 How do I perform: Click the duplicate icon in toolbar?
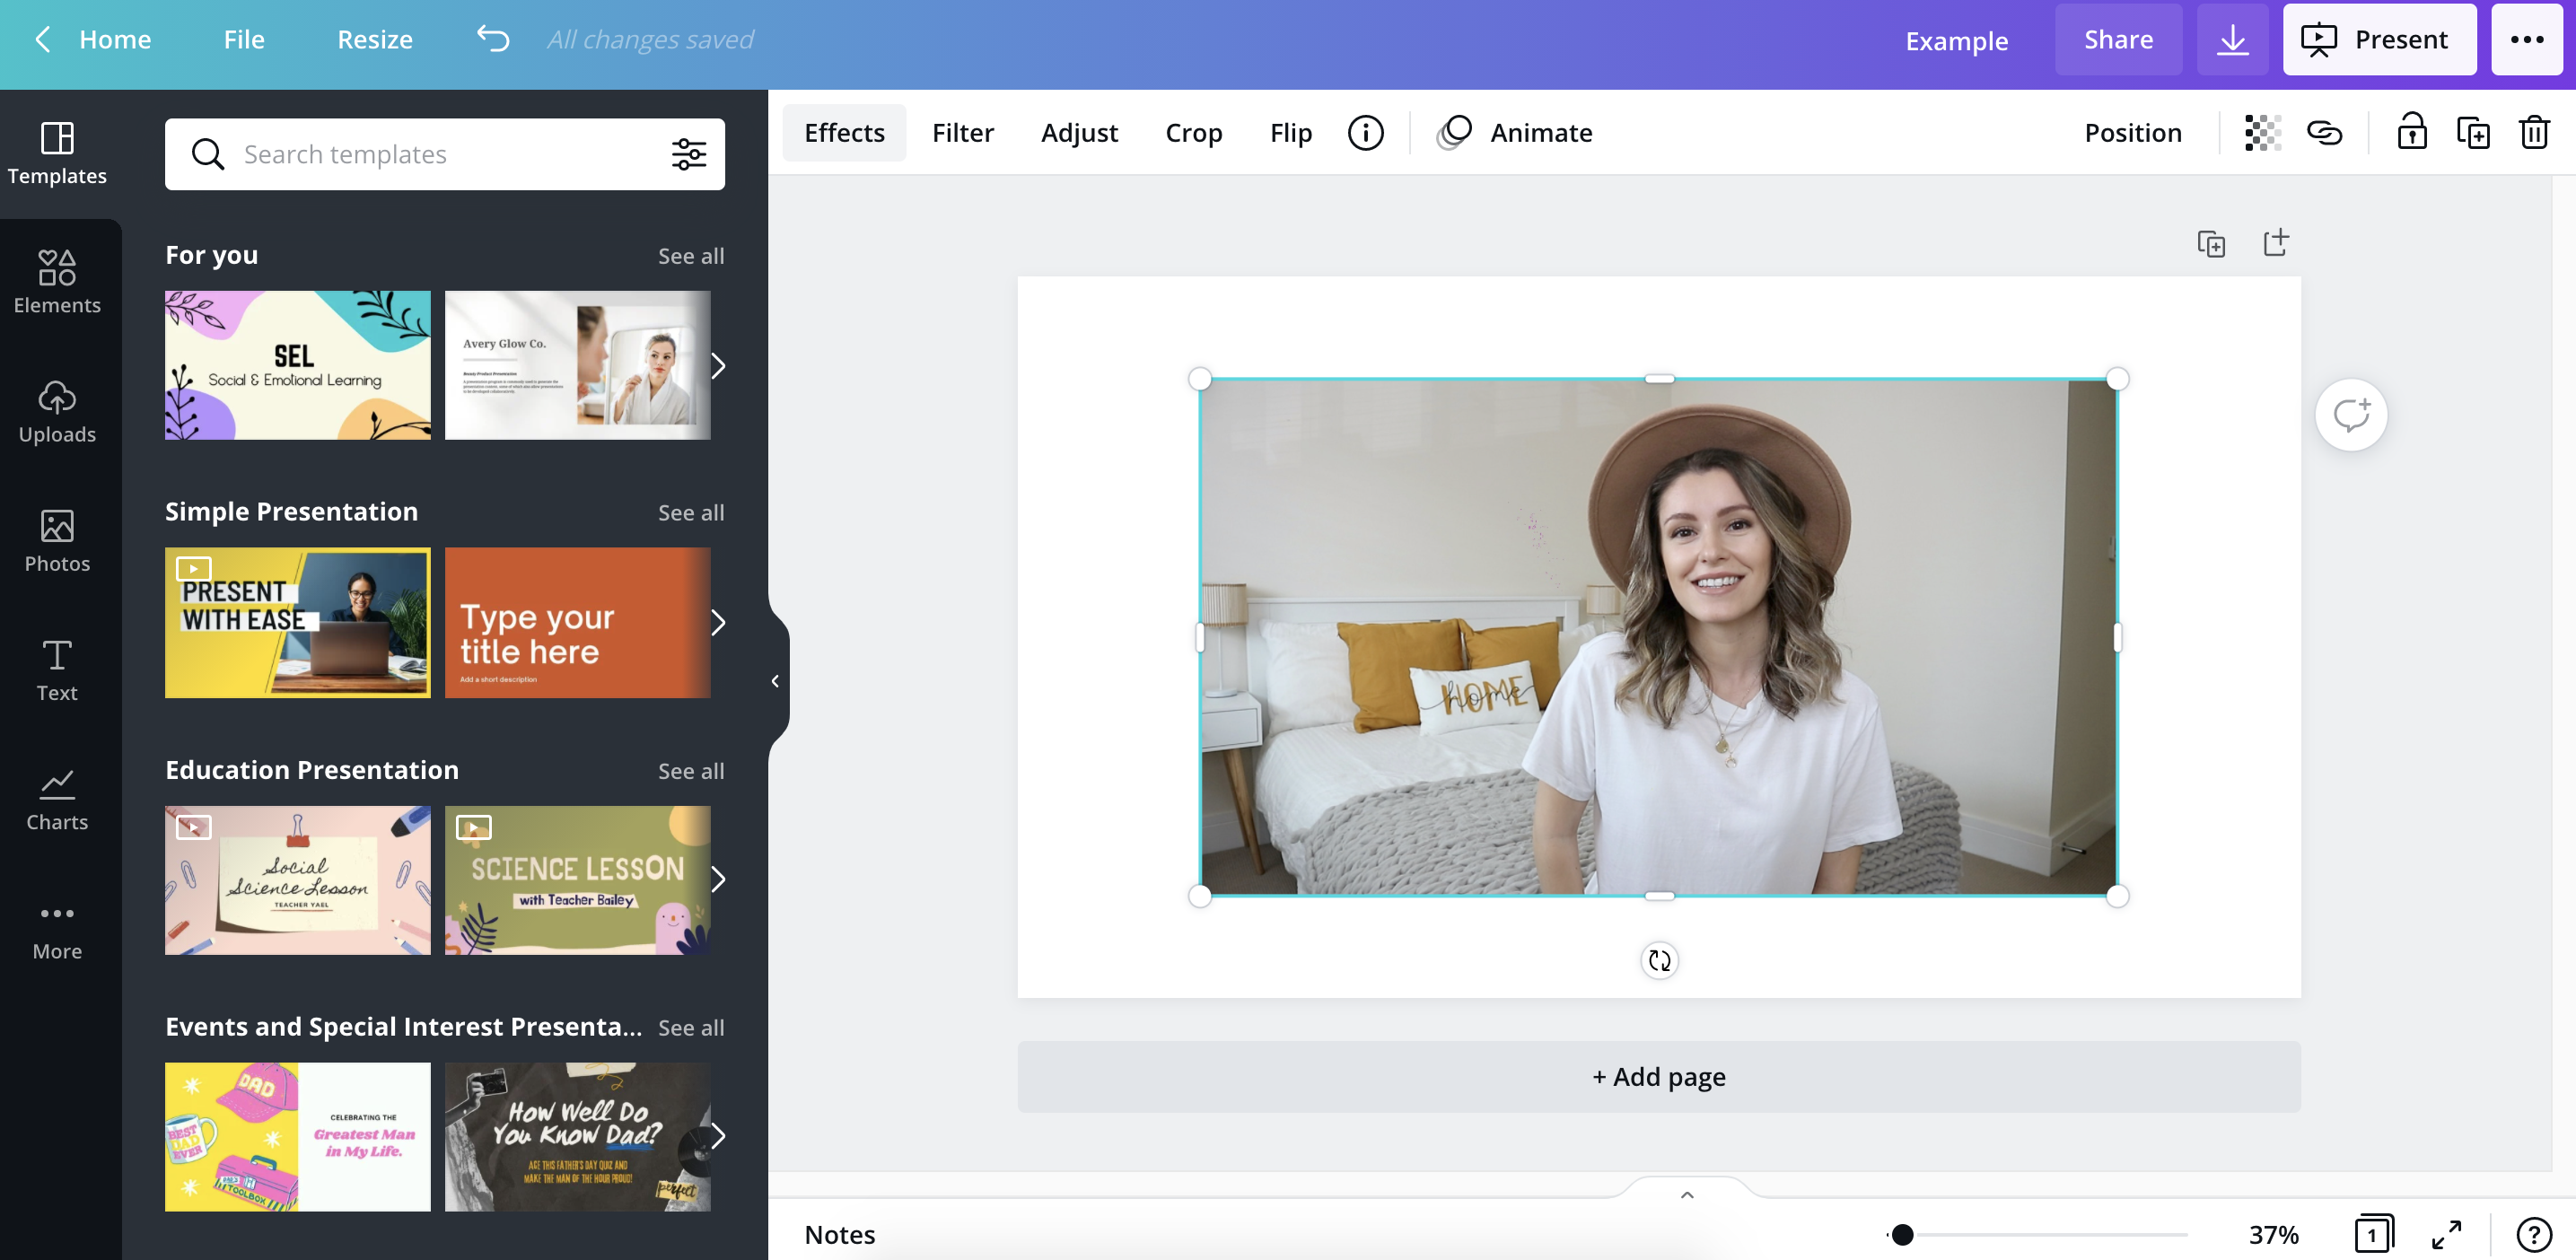pos(2472,132)
